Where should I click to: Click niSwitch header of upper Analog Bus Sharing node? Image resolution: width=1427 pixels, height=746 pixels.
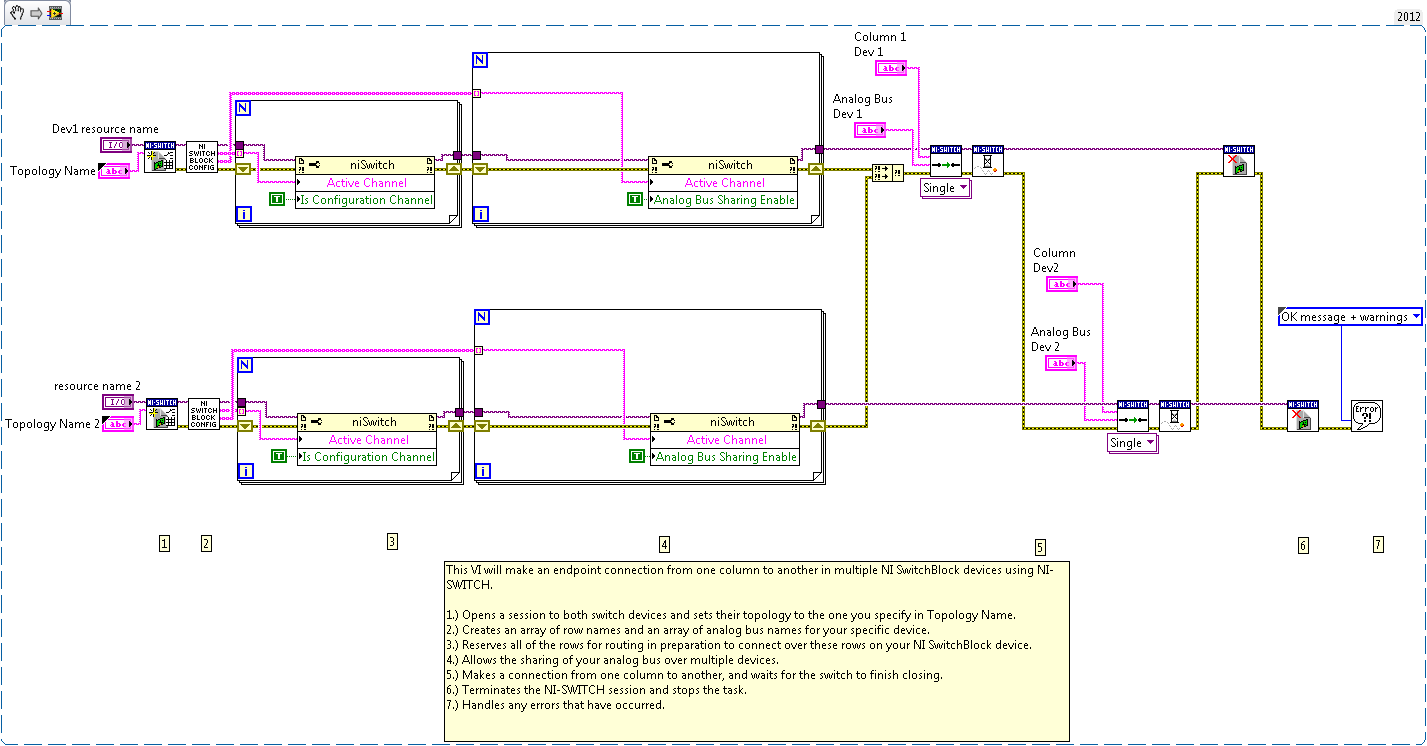pyautogui.click(x=723, y=165)
